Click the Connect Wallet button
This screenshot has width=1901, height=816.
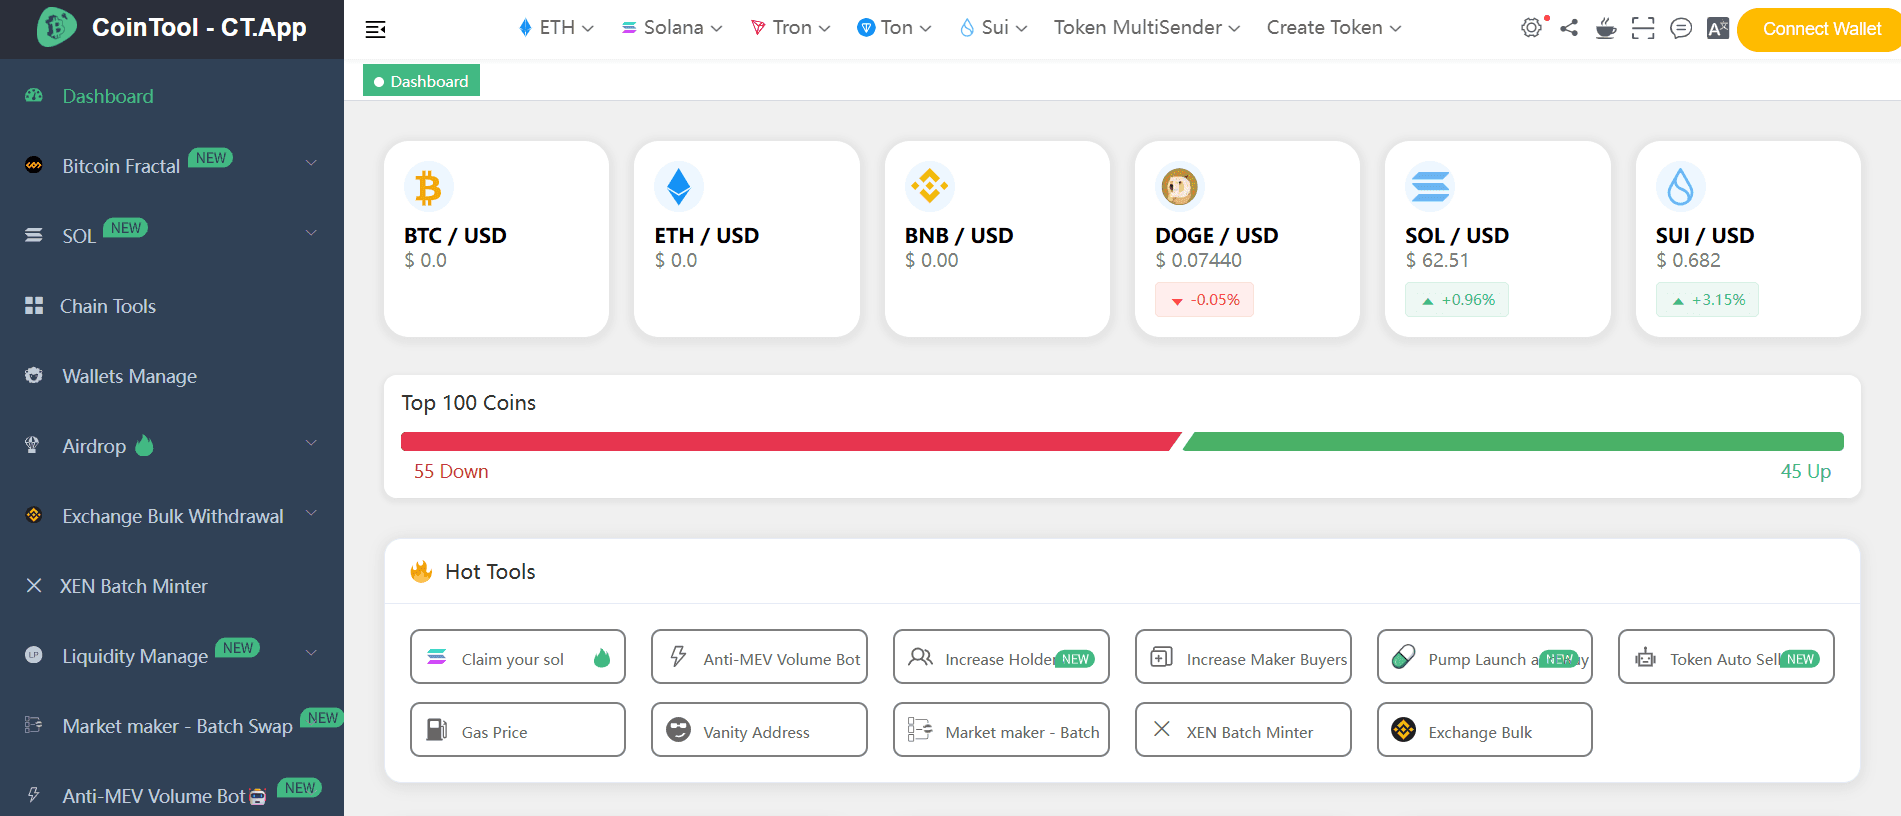point(1820,29)
